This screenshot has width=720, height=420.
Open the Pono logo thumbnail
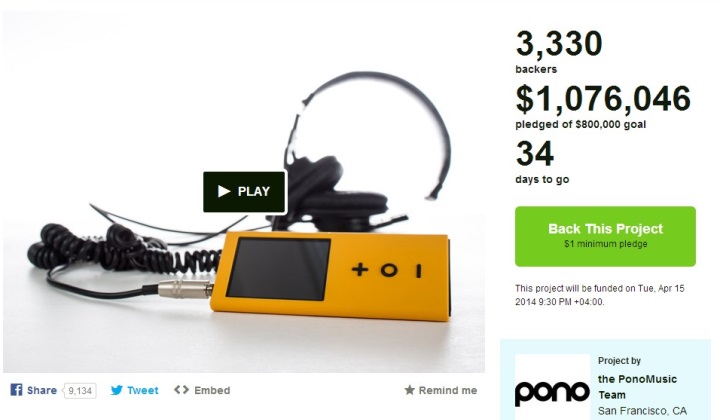click(552, 386)
